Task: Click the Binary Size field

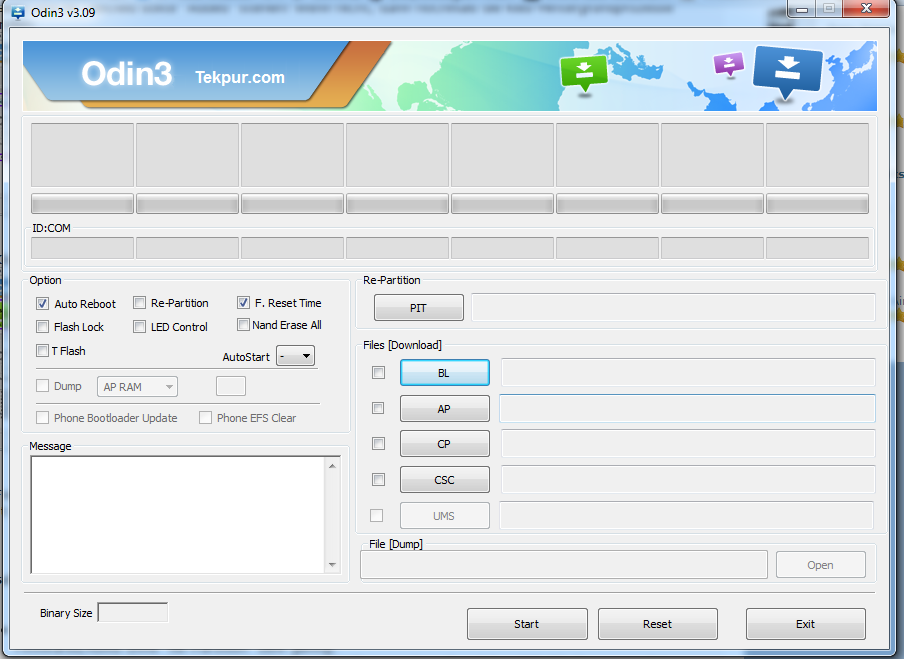Action: pos(133,612)
